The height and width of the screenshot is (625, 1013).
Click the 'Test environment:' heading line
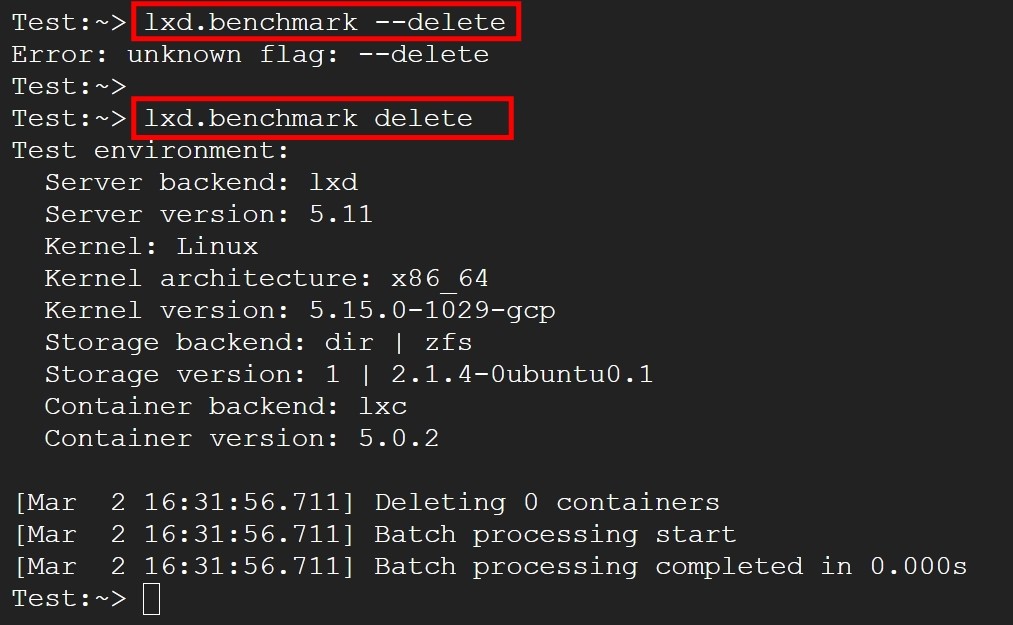[151, 151]
